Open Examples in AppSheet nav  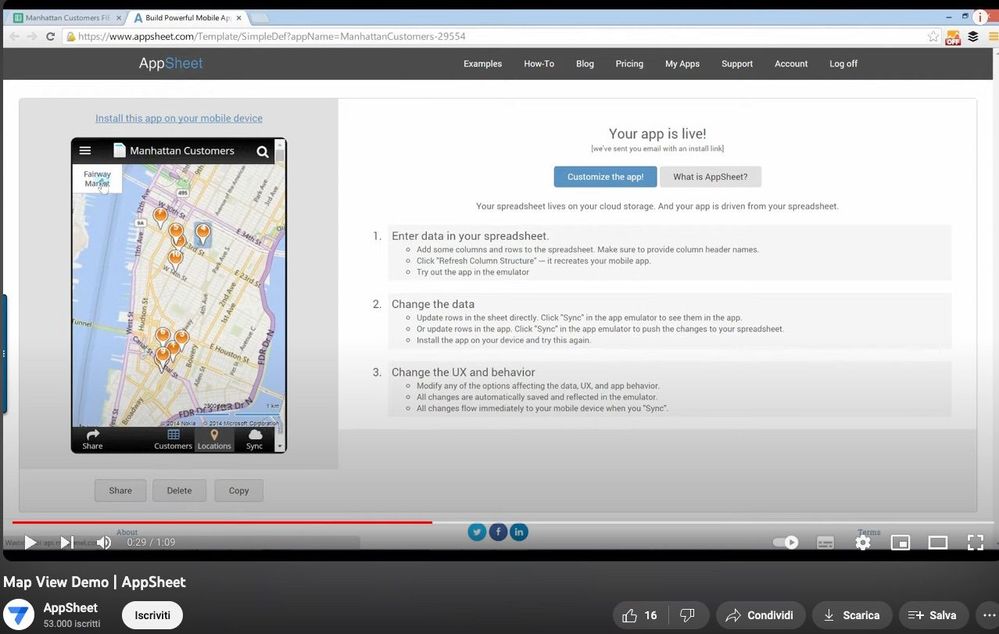pos(482,64)
